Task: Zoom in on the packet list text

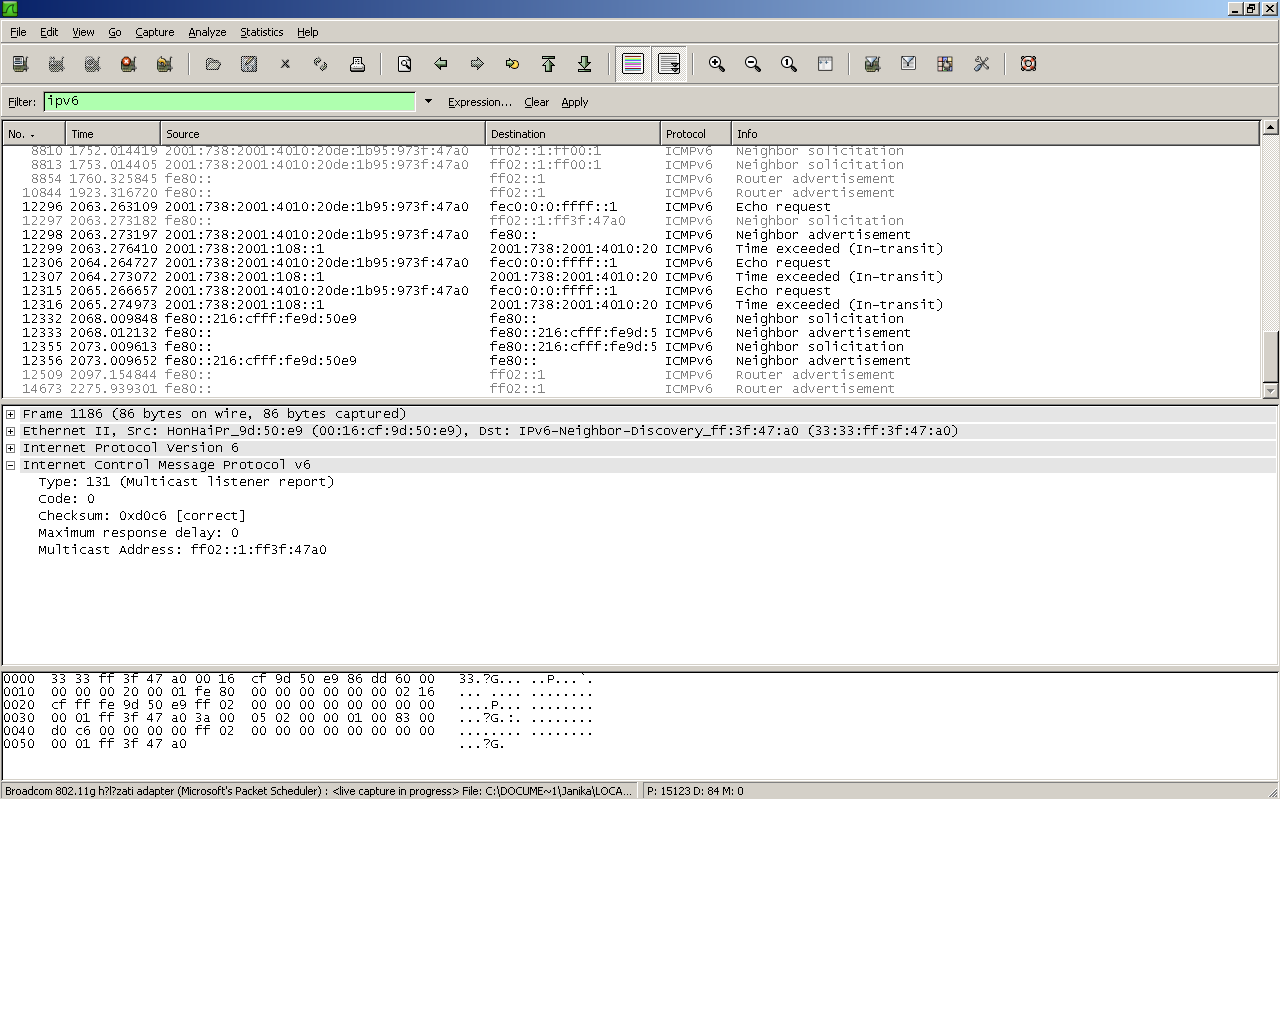Action: pyautogui.click(x=716, y=63)
